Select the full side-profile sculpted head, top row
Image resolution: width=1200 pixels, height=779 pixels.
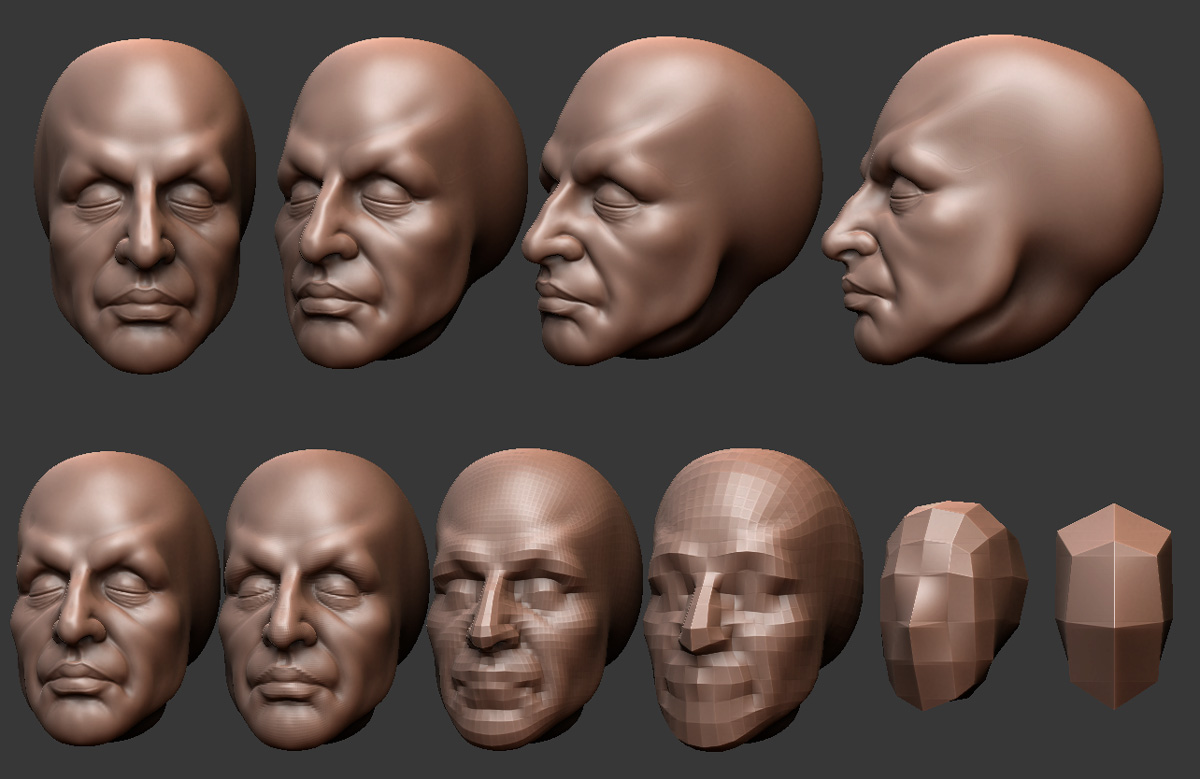(993, 199)
